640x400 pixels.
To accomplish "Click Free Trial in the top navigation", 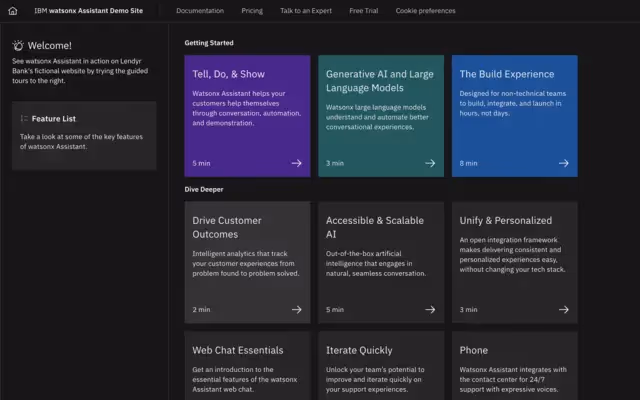I will 364,11.
